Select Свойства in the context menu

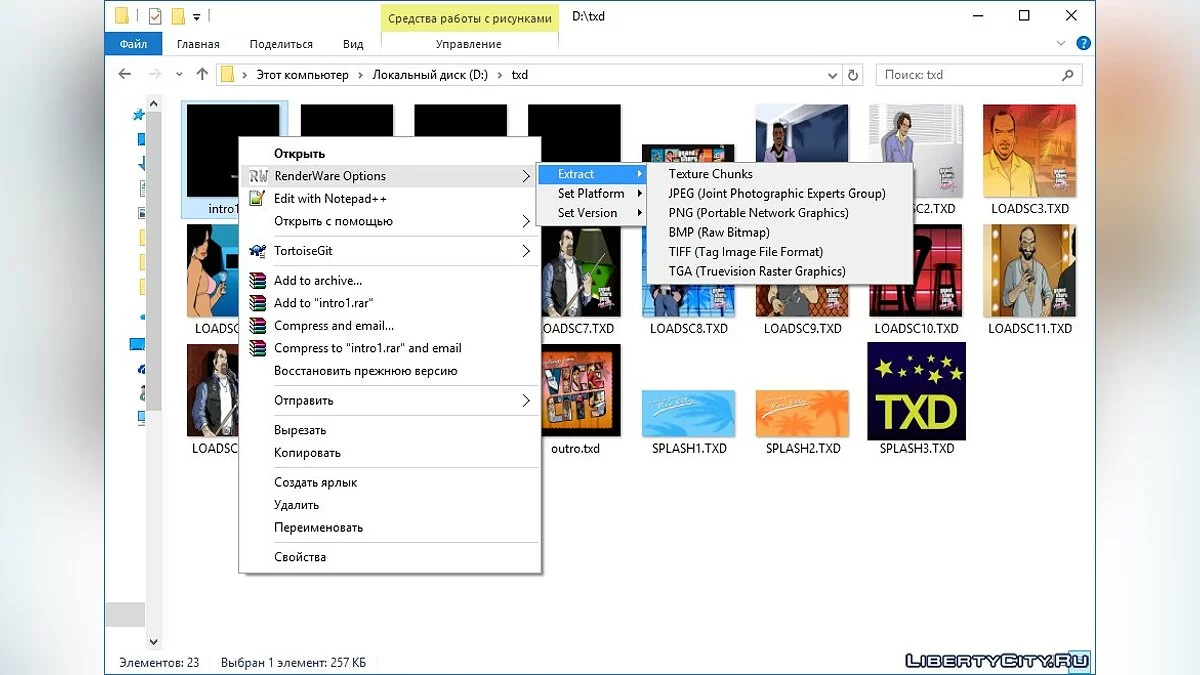300,557
